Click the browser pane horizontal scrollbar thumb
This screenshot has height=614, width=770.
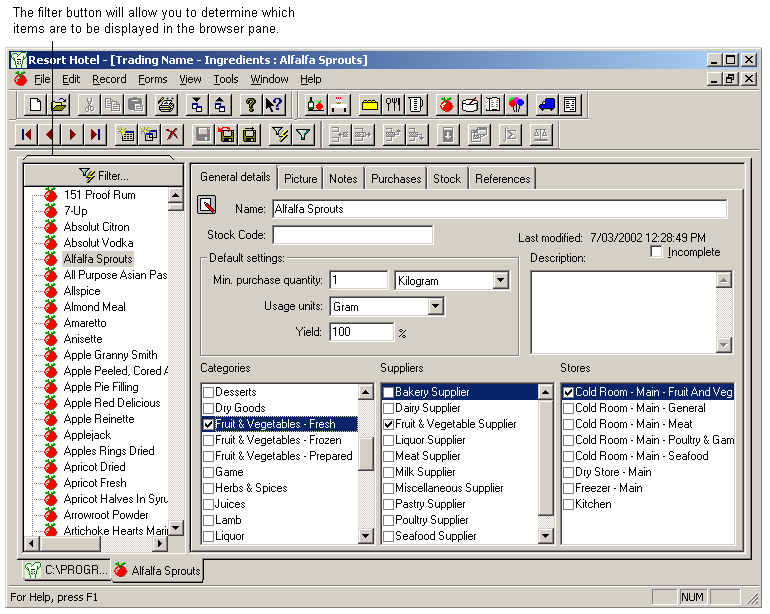pyautogui.click(x=70, y=543)
